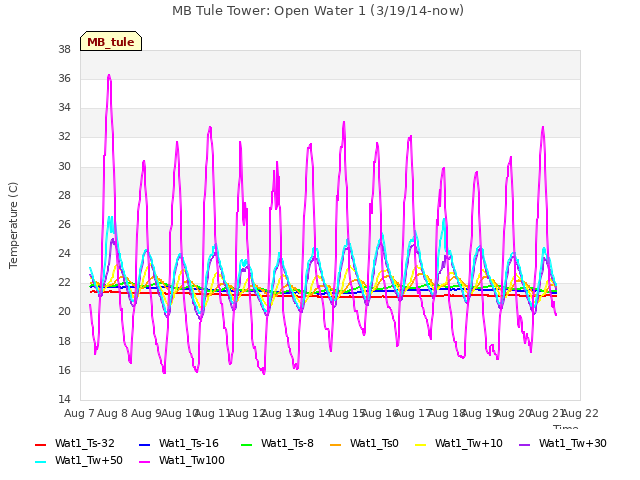Click the Temperature (C) axis label
The height and width of the screenshot is (480, 640).
13,225
